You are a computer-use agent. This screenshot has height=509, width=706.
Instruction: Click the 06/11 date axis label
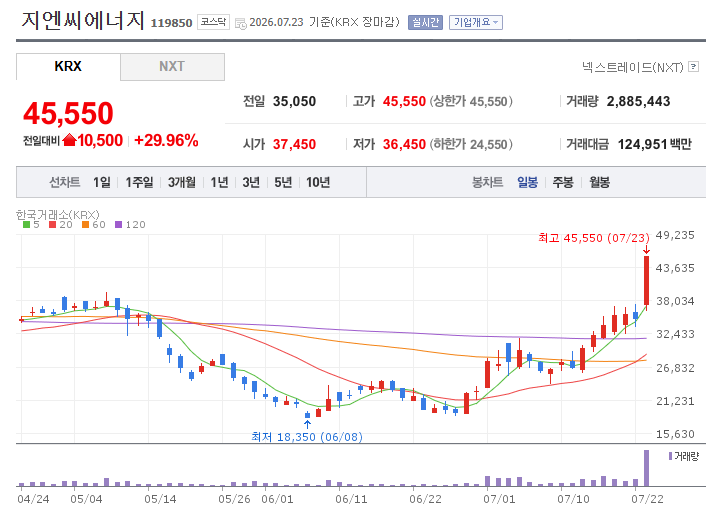click(x=351, y=499)
